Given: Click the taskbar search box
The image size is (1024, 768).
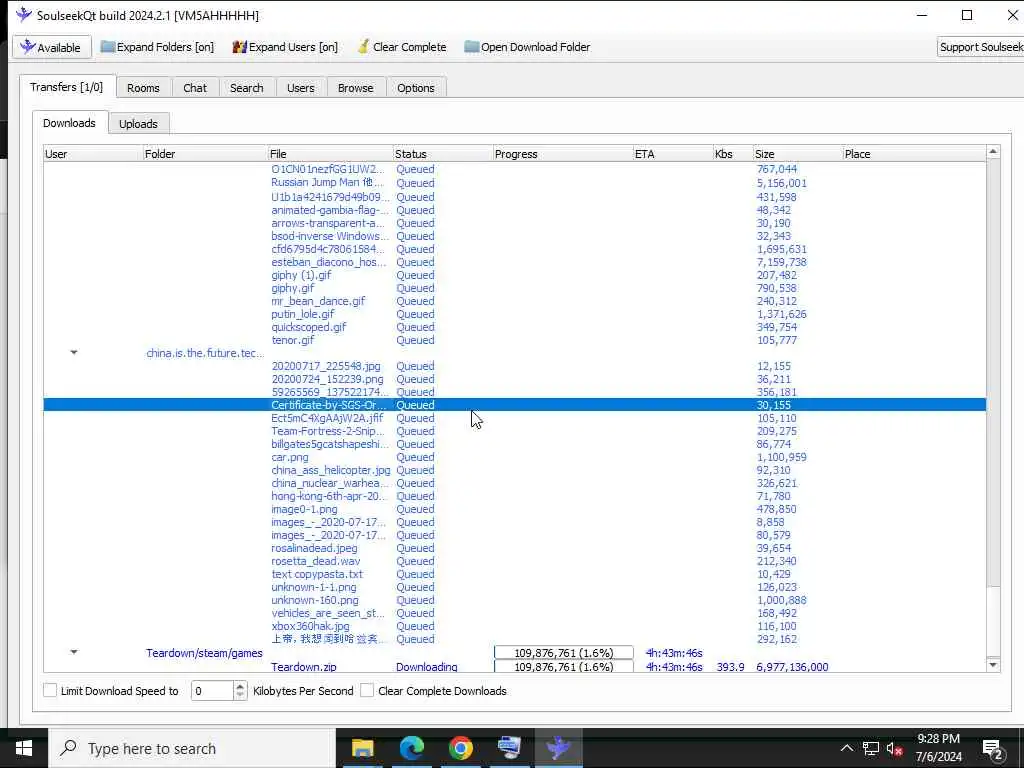Looking at the screenshot, I should (x=192, y=748).
